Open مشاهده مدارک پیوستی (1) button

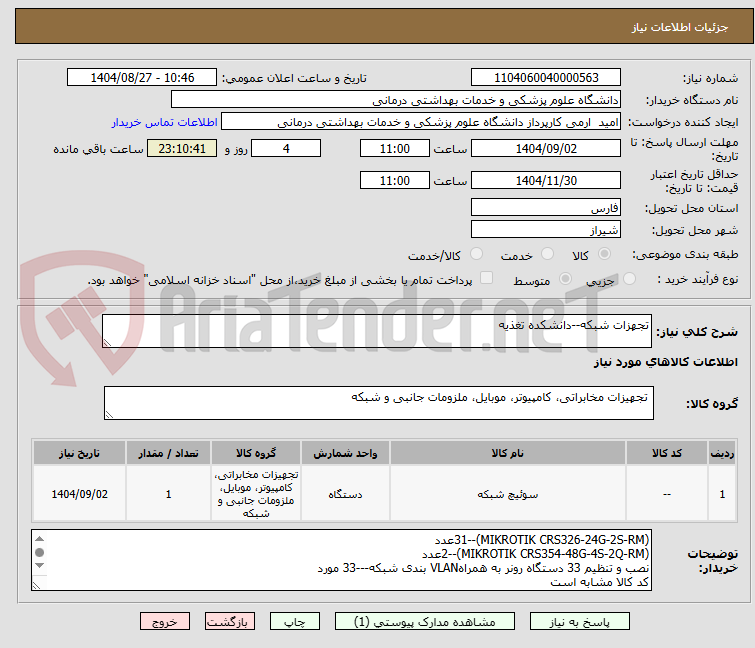click(x=425, y=621)
